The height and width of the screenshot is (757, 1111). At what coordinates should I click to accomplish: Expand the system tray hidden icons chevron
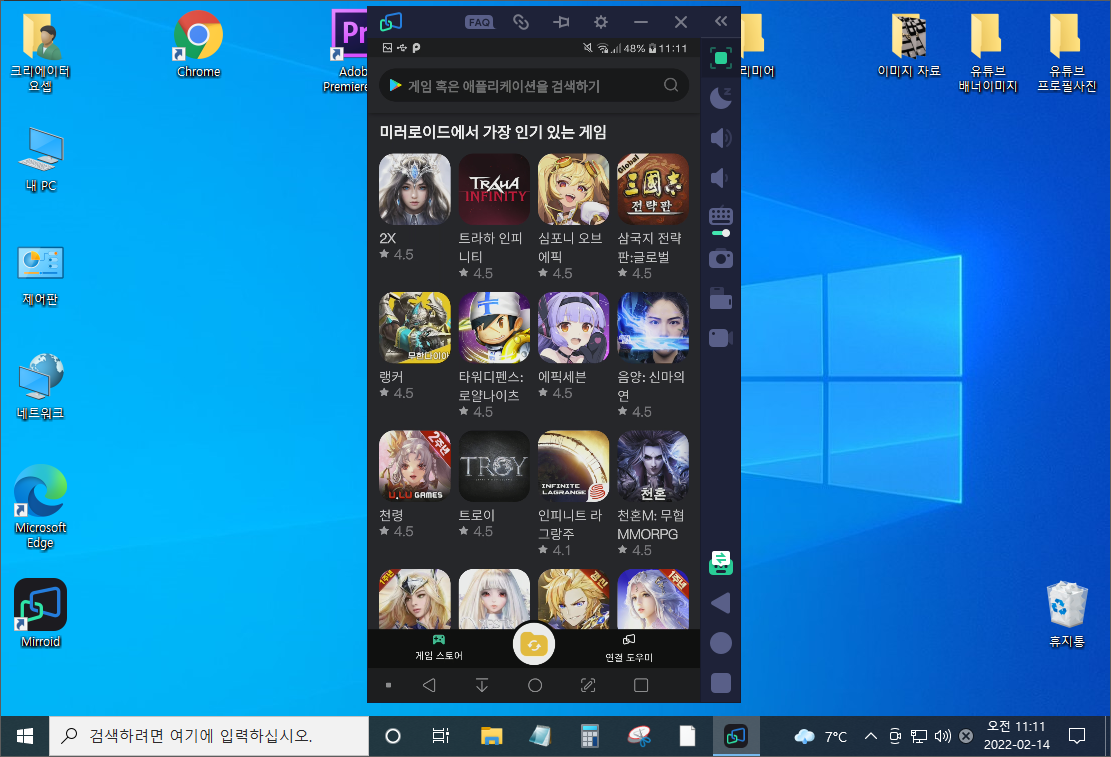click(x=871, y=736)
